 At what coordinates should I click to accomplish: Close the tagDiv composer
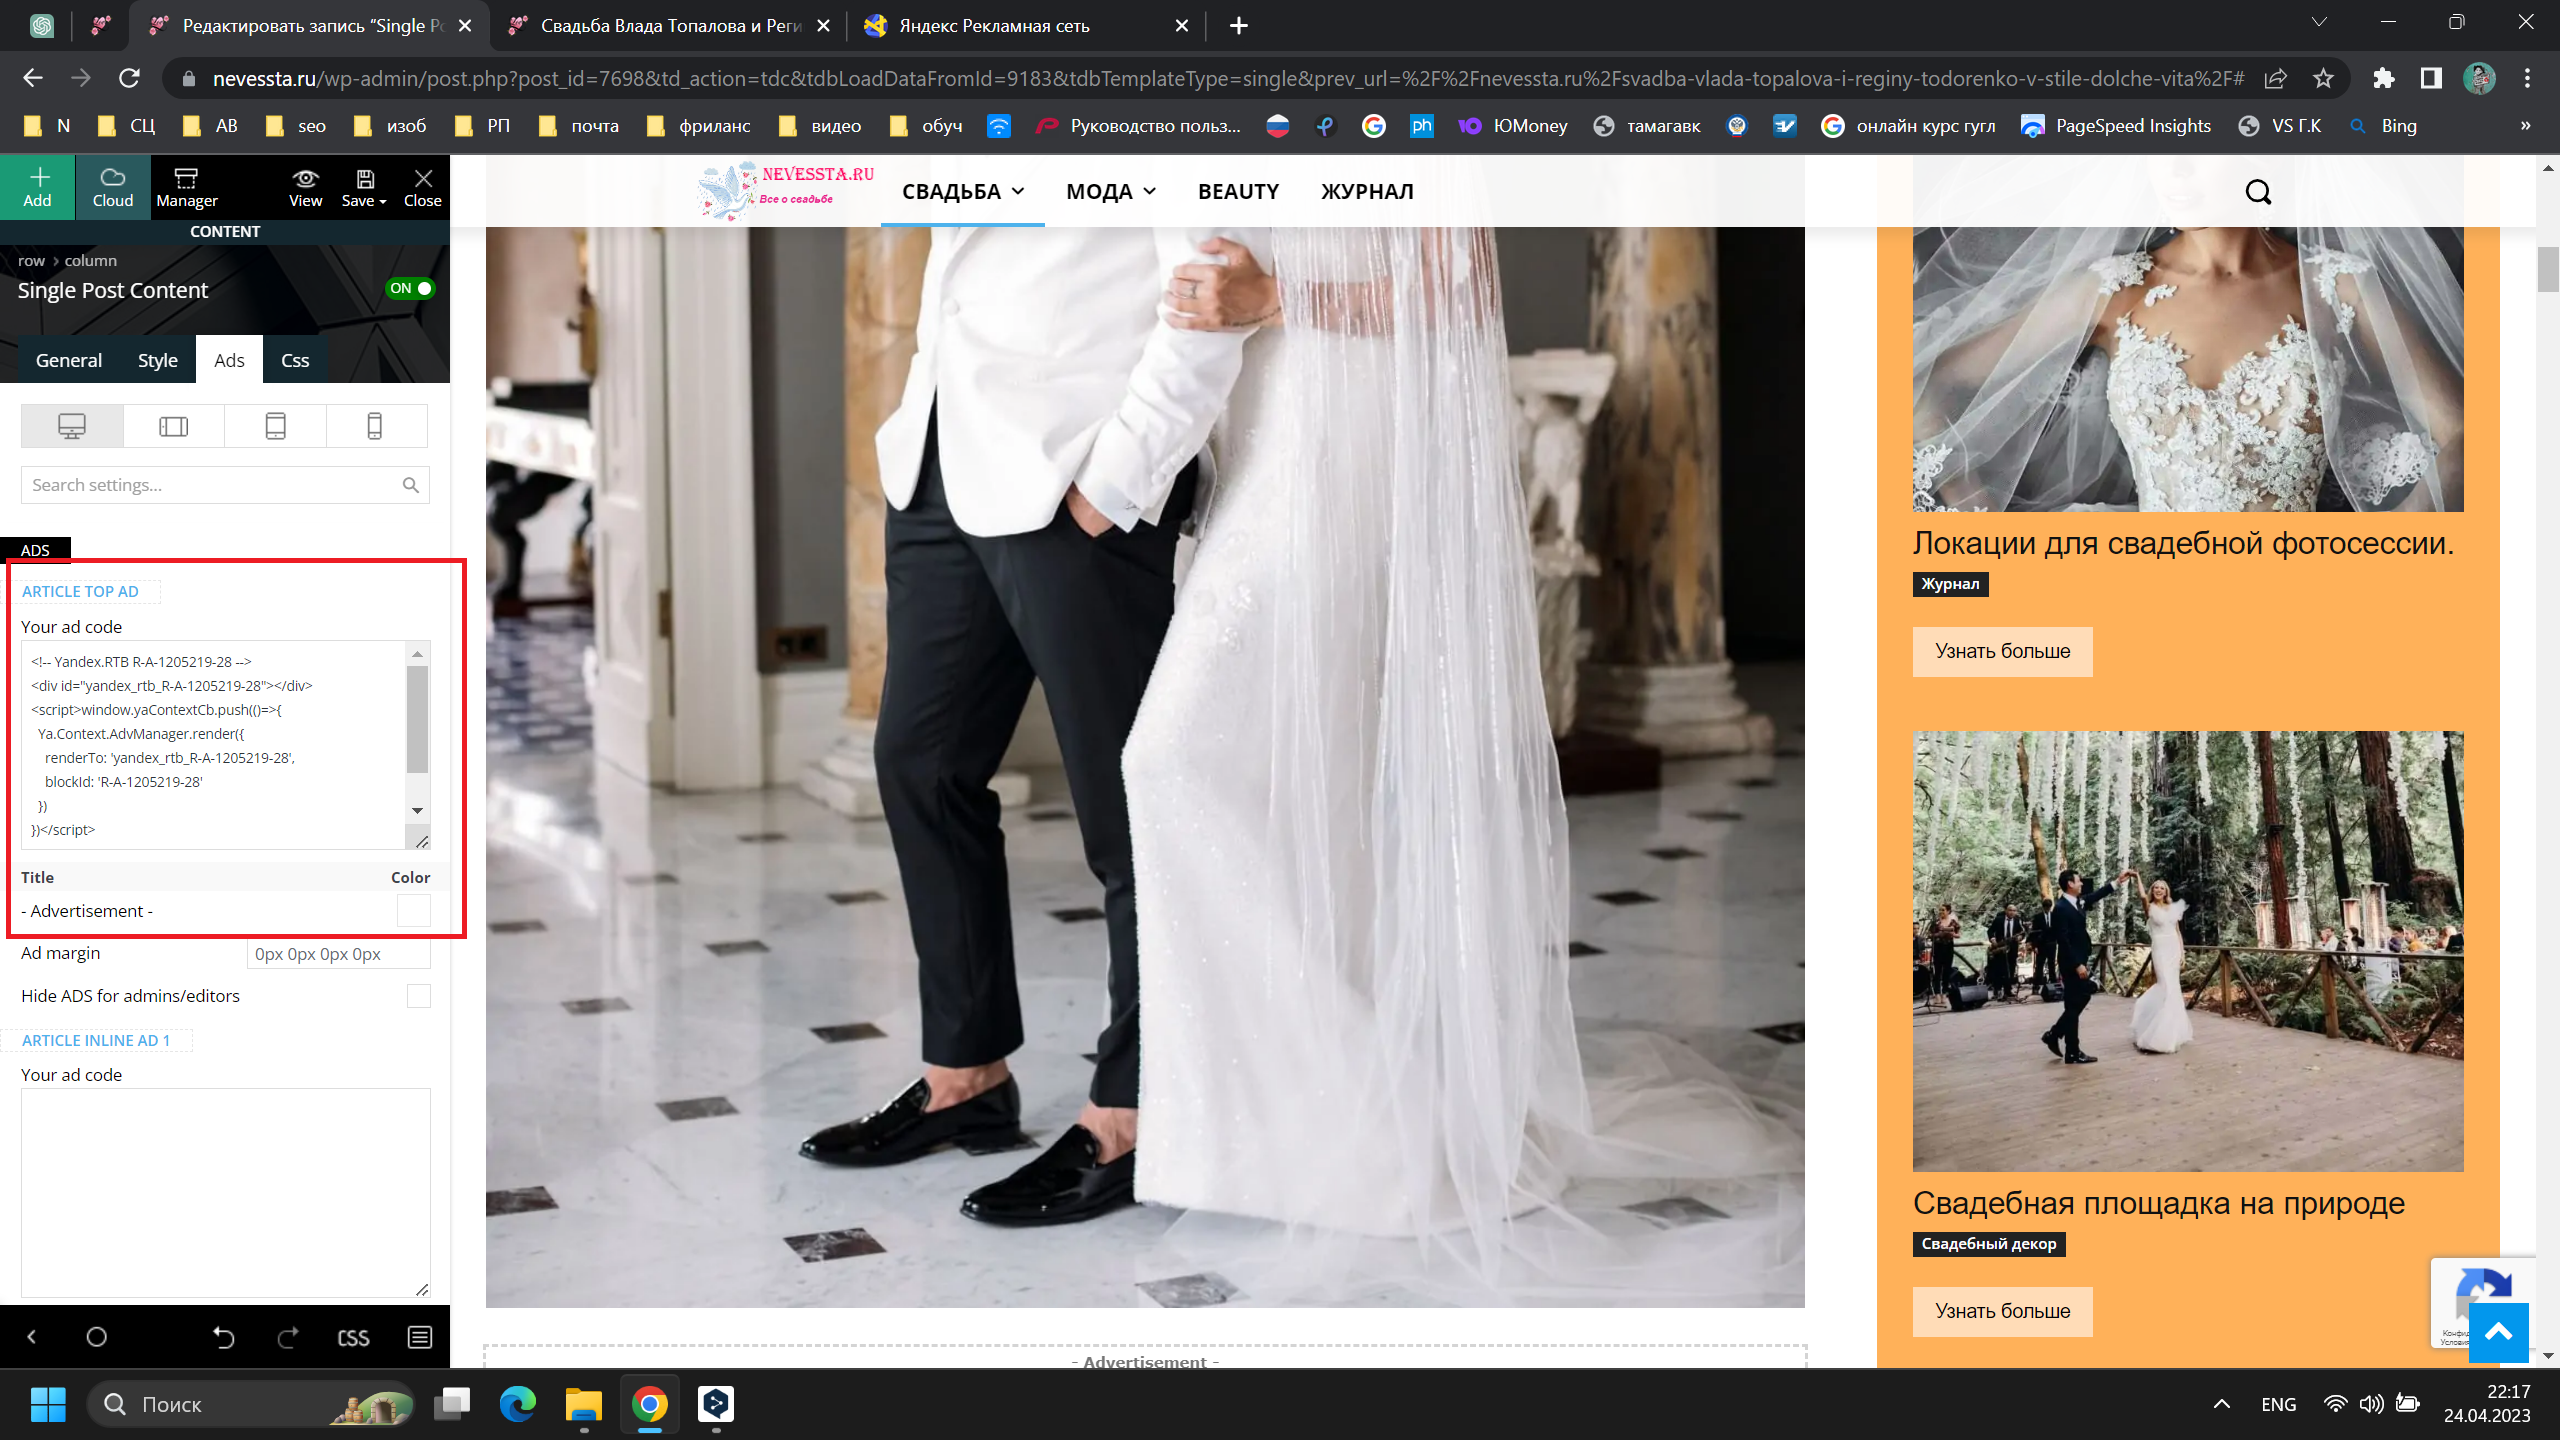pyautogui.click(x=423, y=187)
